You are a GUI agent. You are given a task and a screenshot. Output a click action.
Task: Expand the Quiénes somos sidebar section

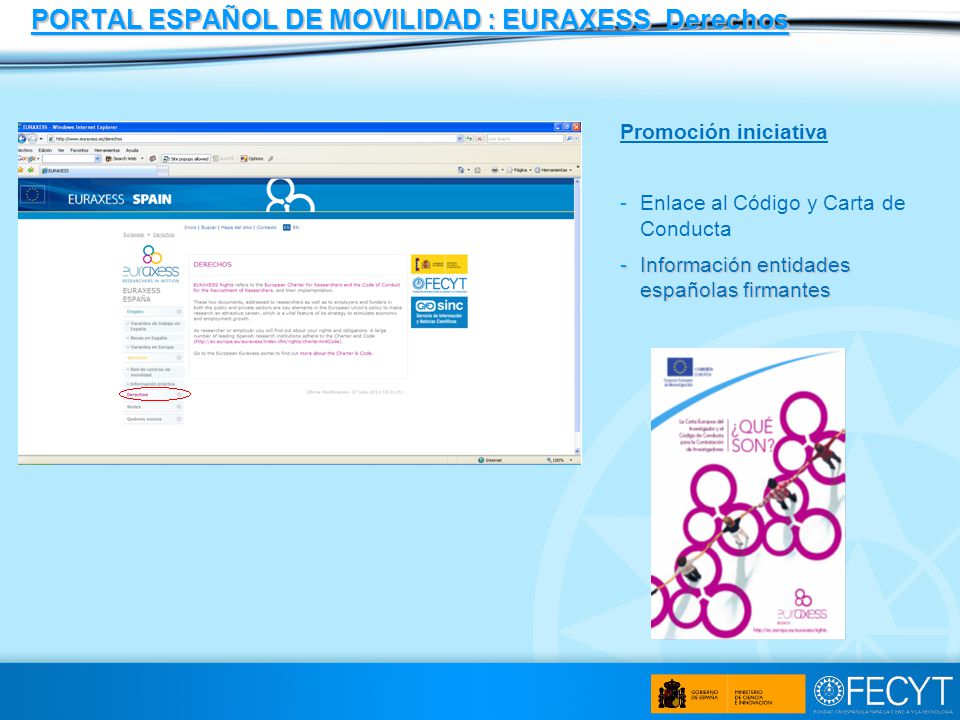tap(153, 419)
